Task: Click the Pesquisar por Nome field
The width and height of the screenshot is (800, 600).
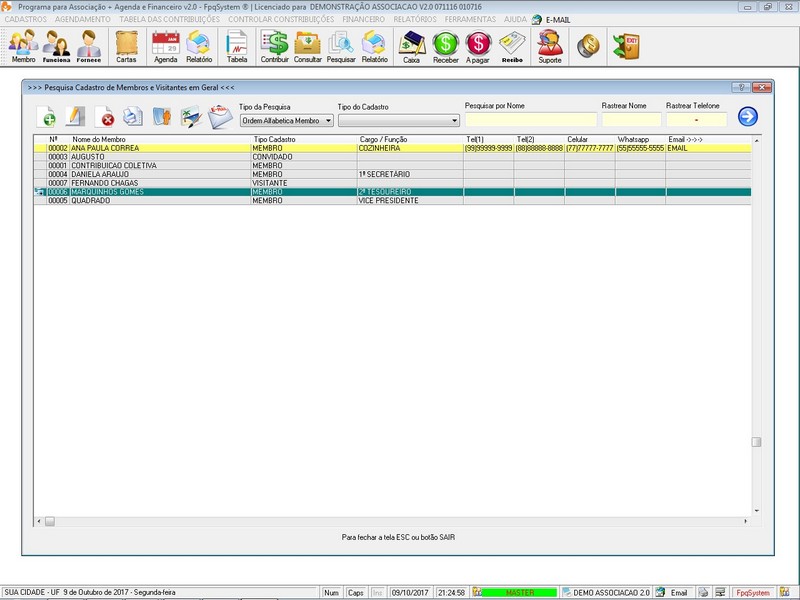Action: coord(530,120)
